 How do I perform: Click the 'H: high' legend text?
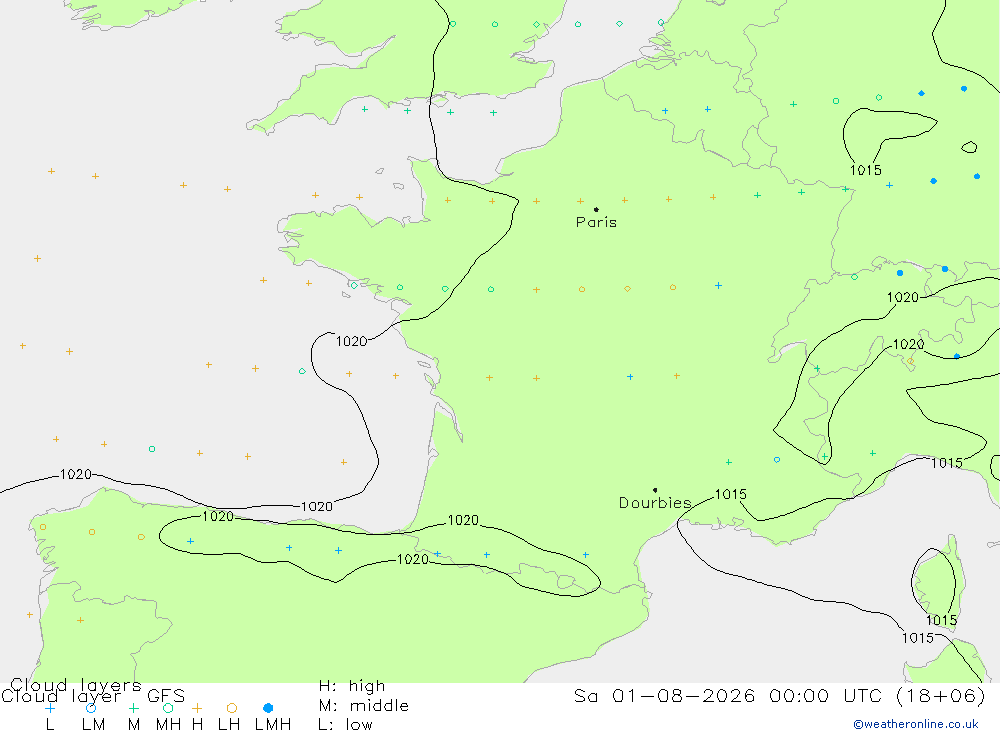pyautogui.click(x=352, y=686)
